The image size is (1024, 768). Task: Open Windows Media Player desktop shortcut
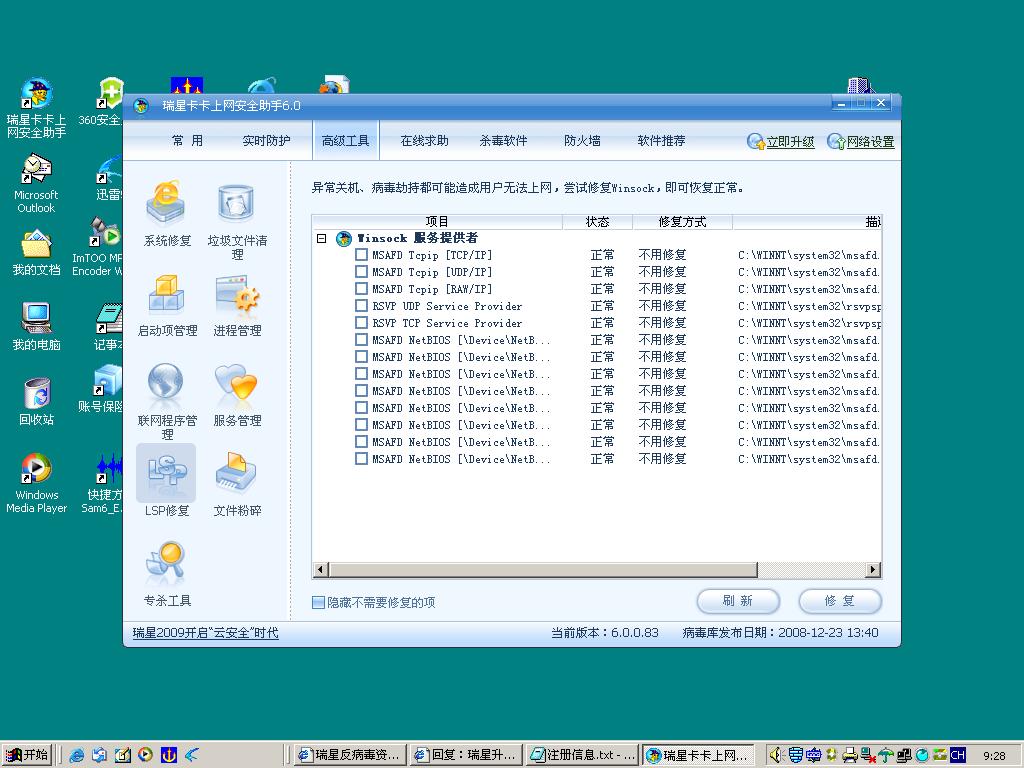(37, 483)
